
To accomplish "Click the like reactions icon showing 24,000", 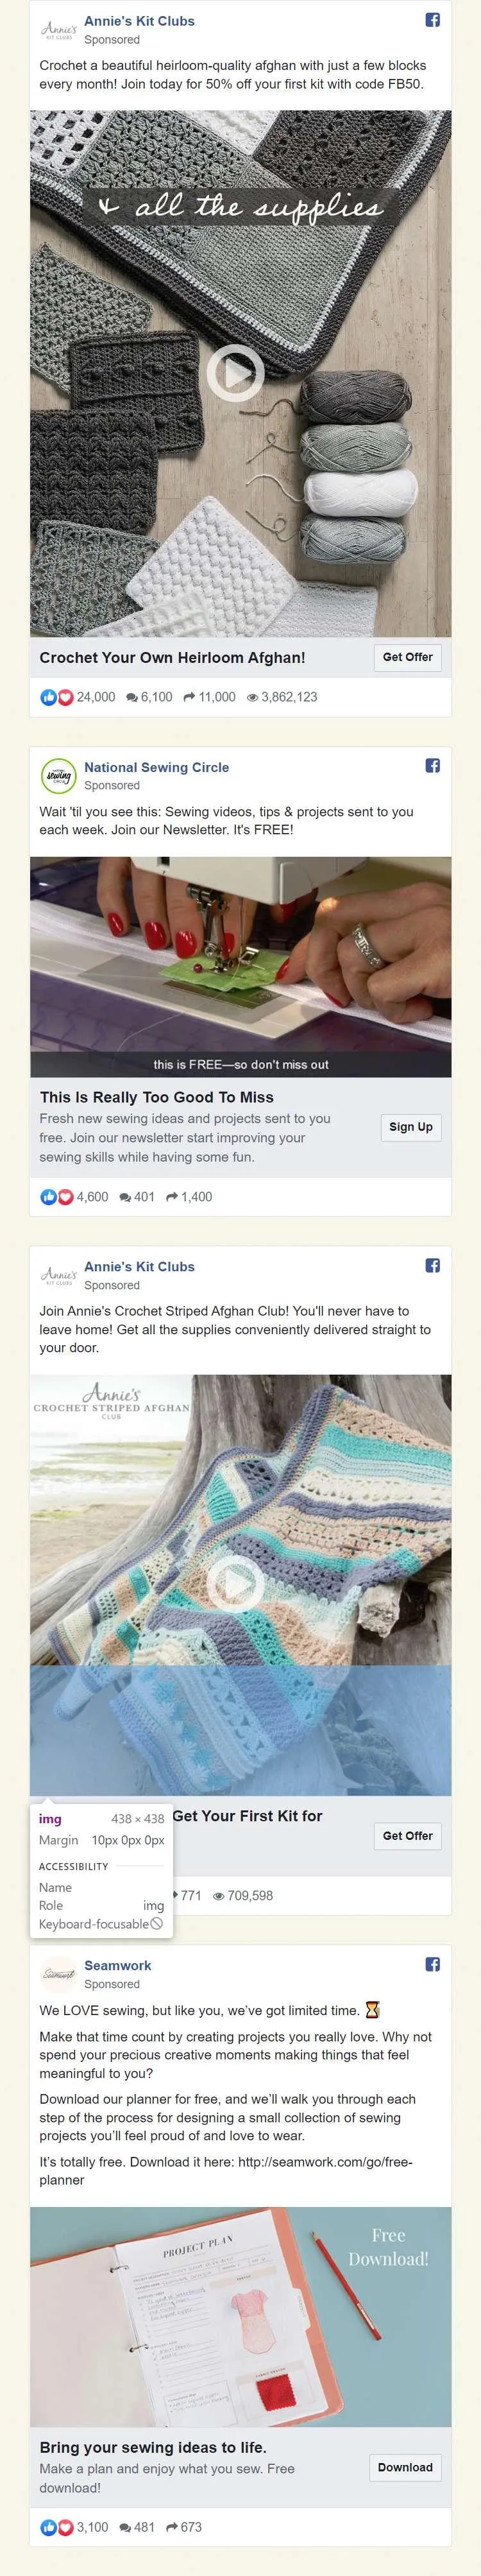I will pyautogui.click(x=57, y=697).
